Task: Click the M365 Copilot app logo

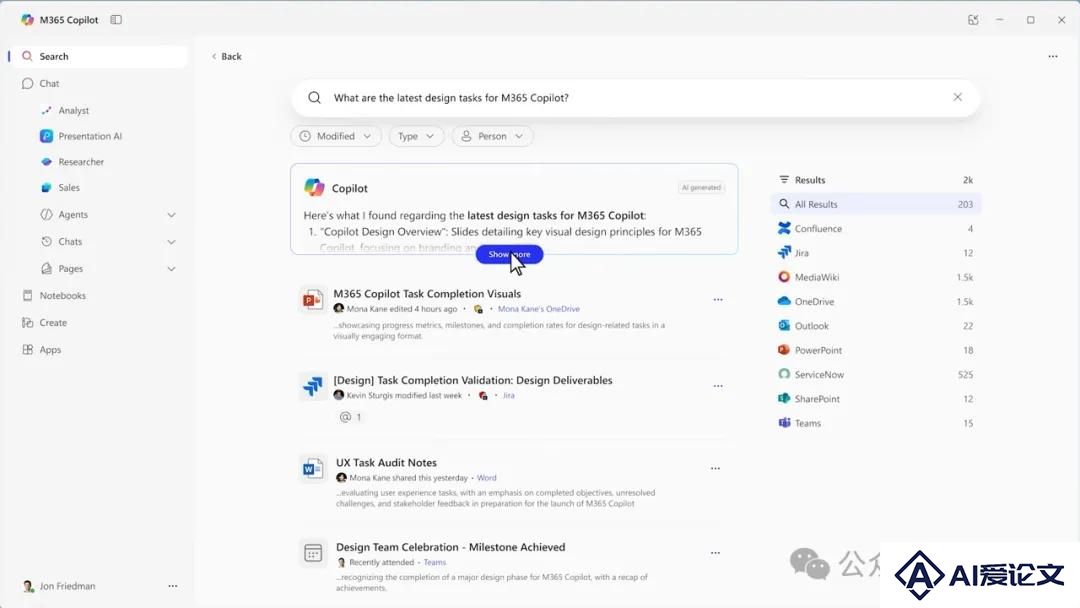Action: click(27, 20)
